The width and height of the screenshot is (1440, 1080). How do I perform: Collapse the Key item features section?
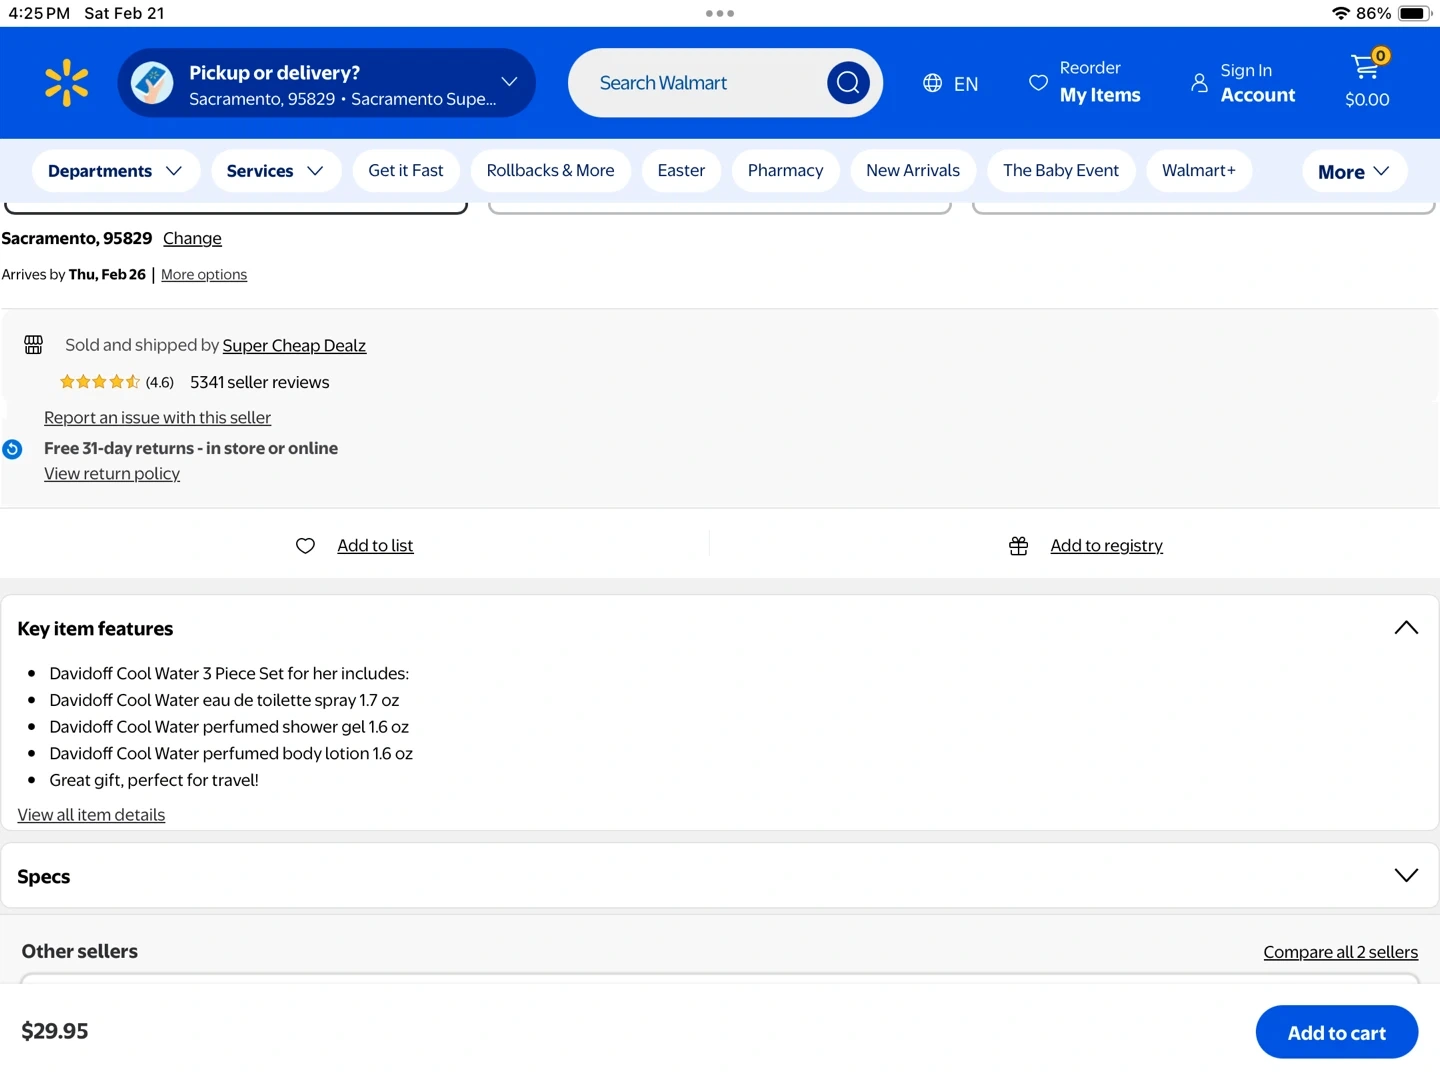pyautogui.click(x=1405, y=628)
